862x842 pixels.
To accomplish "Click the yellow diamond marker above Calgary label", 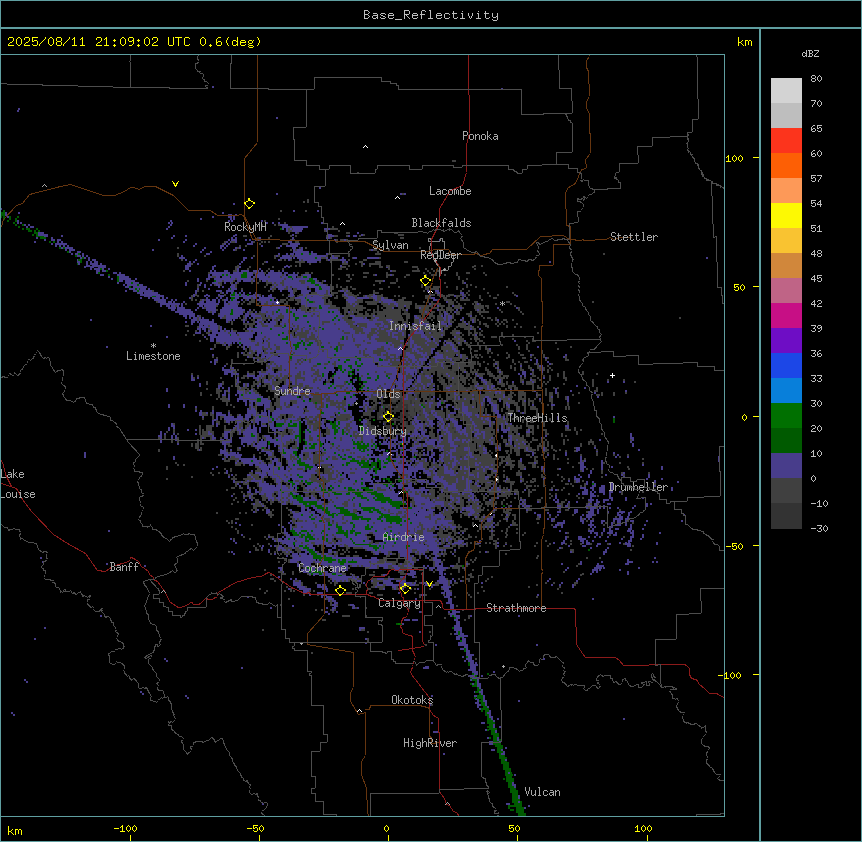I will point(405,589).
